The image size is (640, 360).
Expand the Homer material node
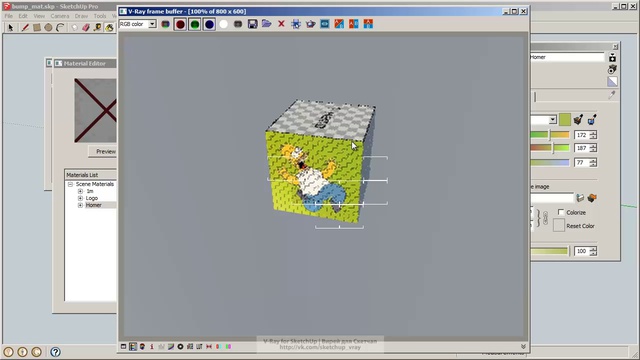pos(80,205)
